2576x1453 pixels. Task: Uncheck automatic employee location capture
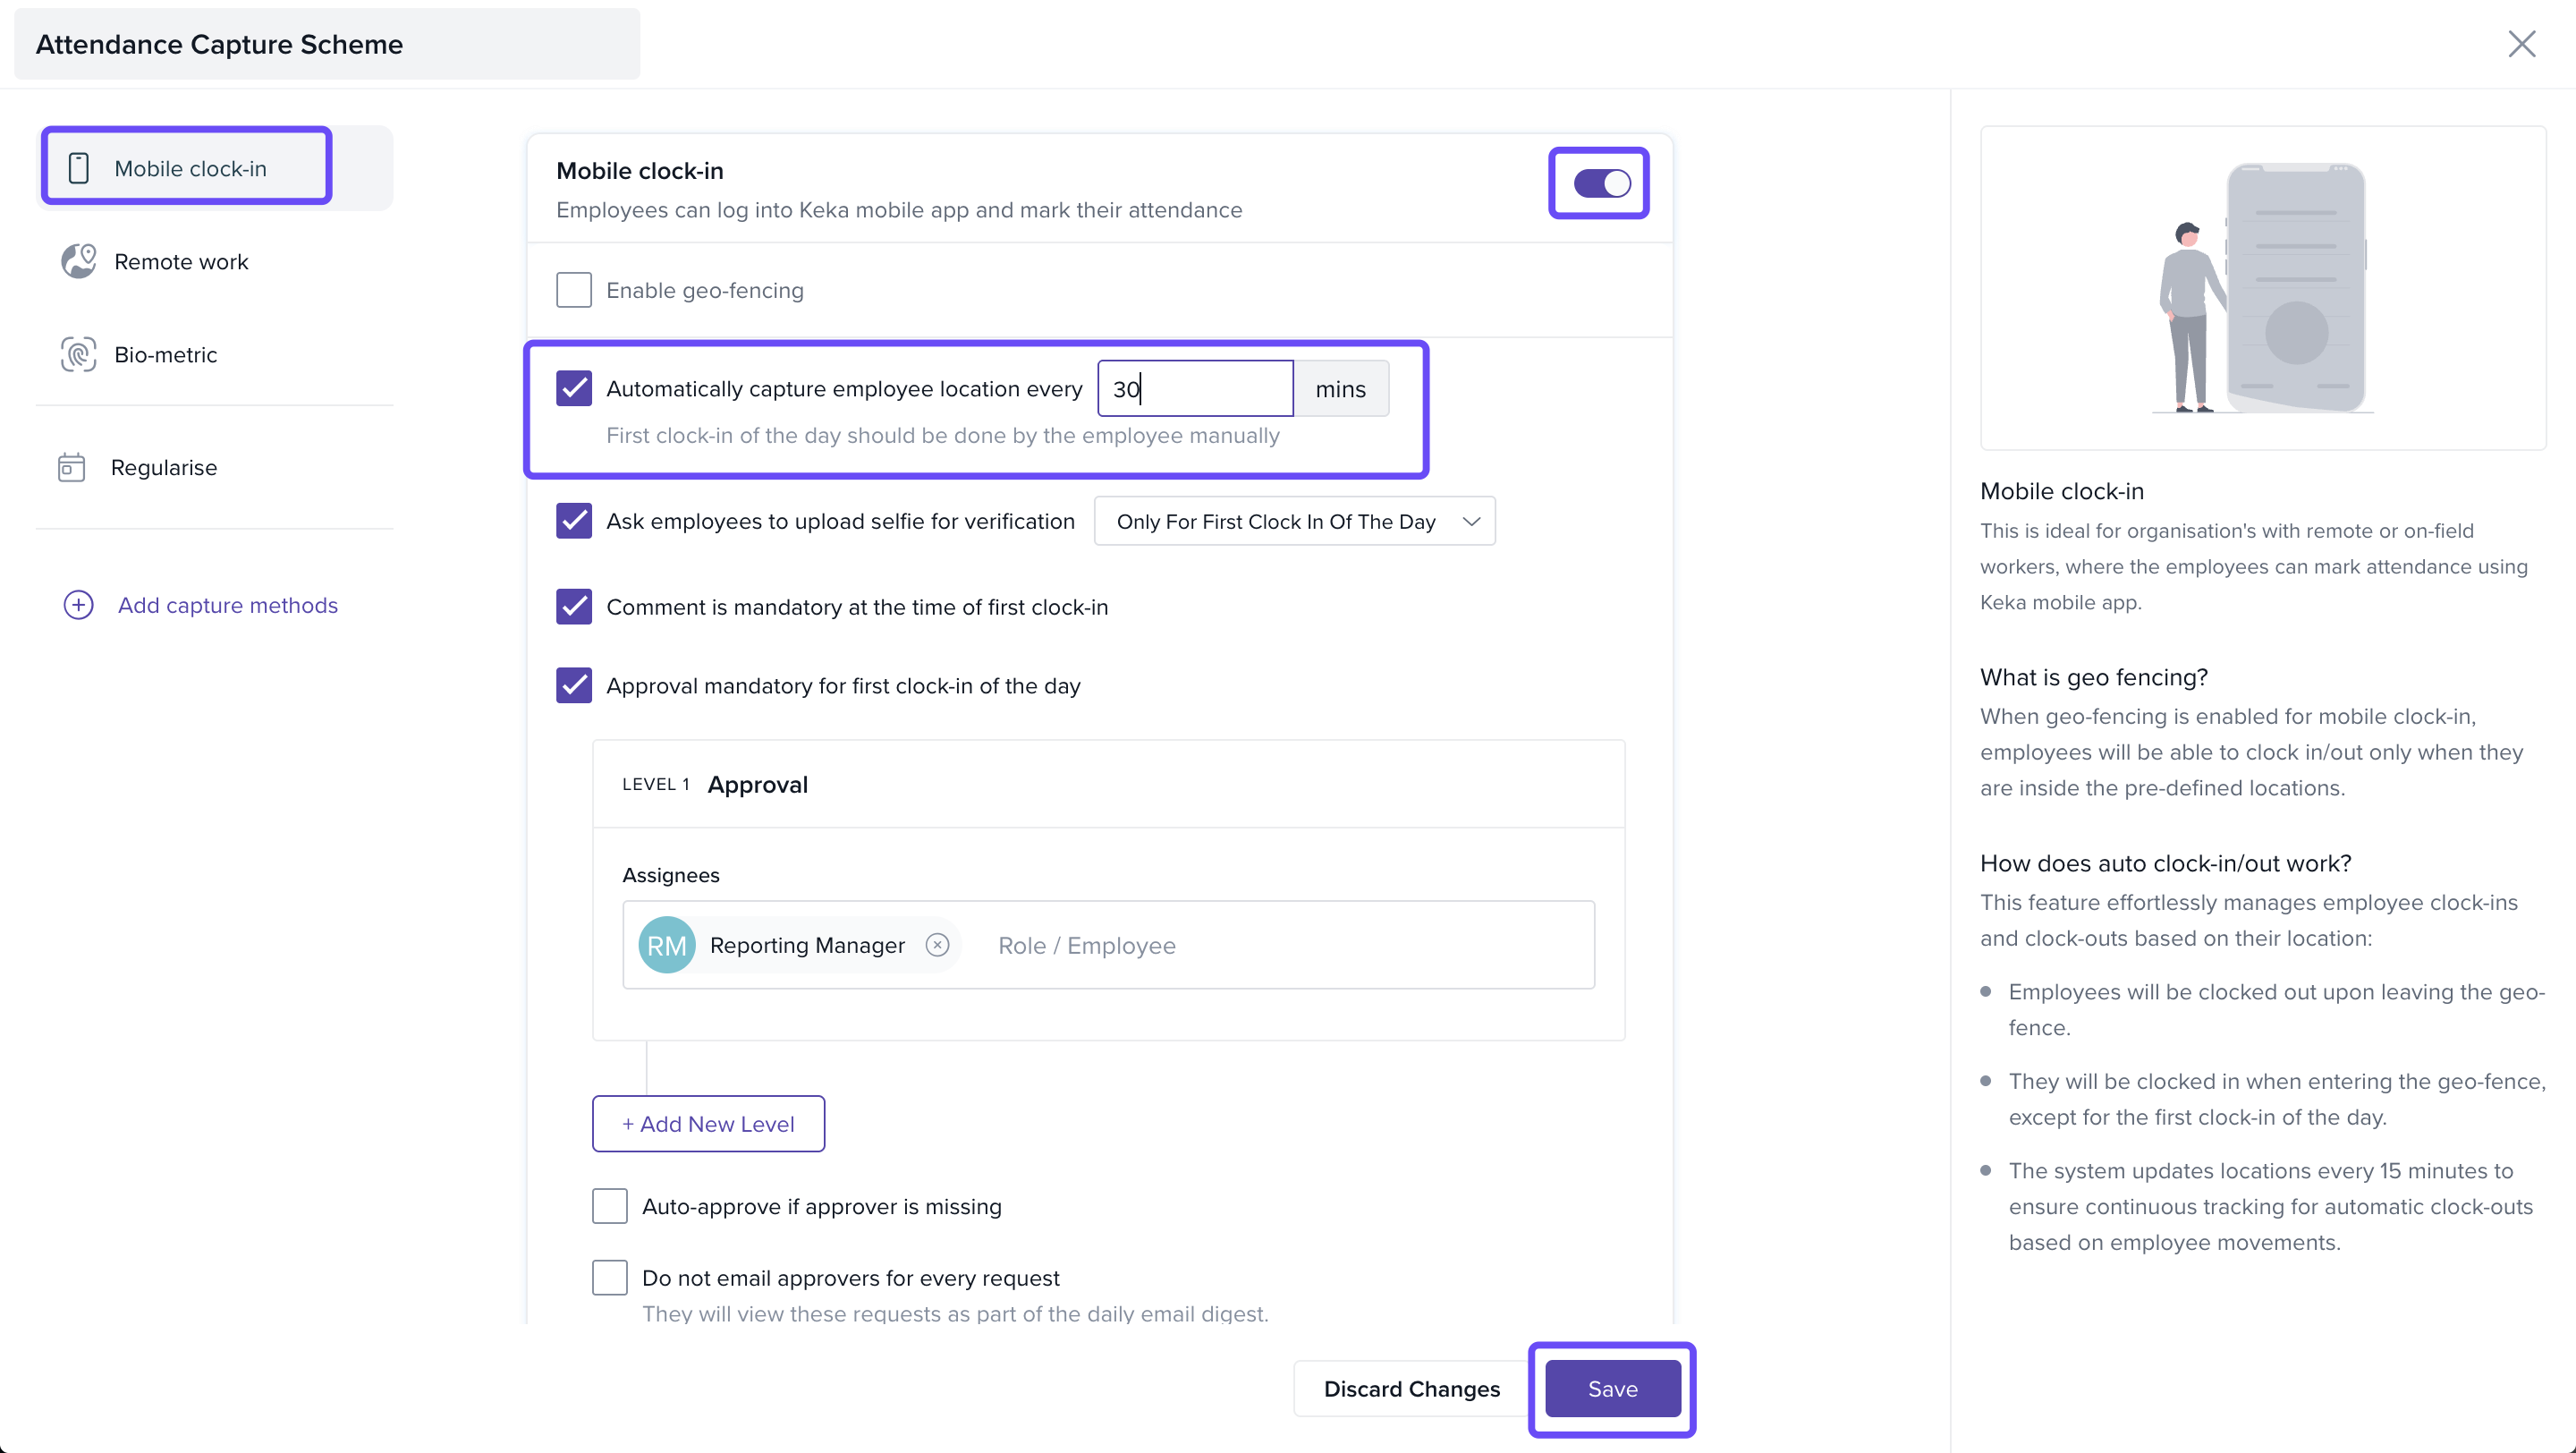click(x=574, y=388)
